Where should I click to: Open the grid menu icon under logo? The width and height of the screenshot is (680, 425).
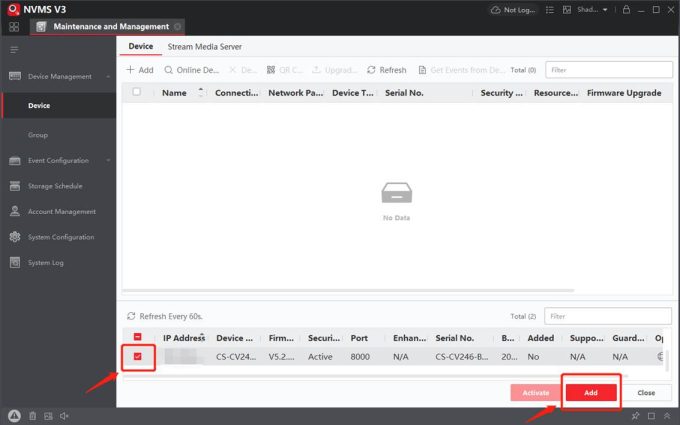14,26
